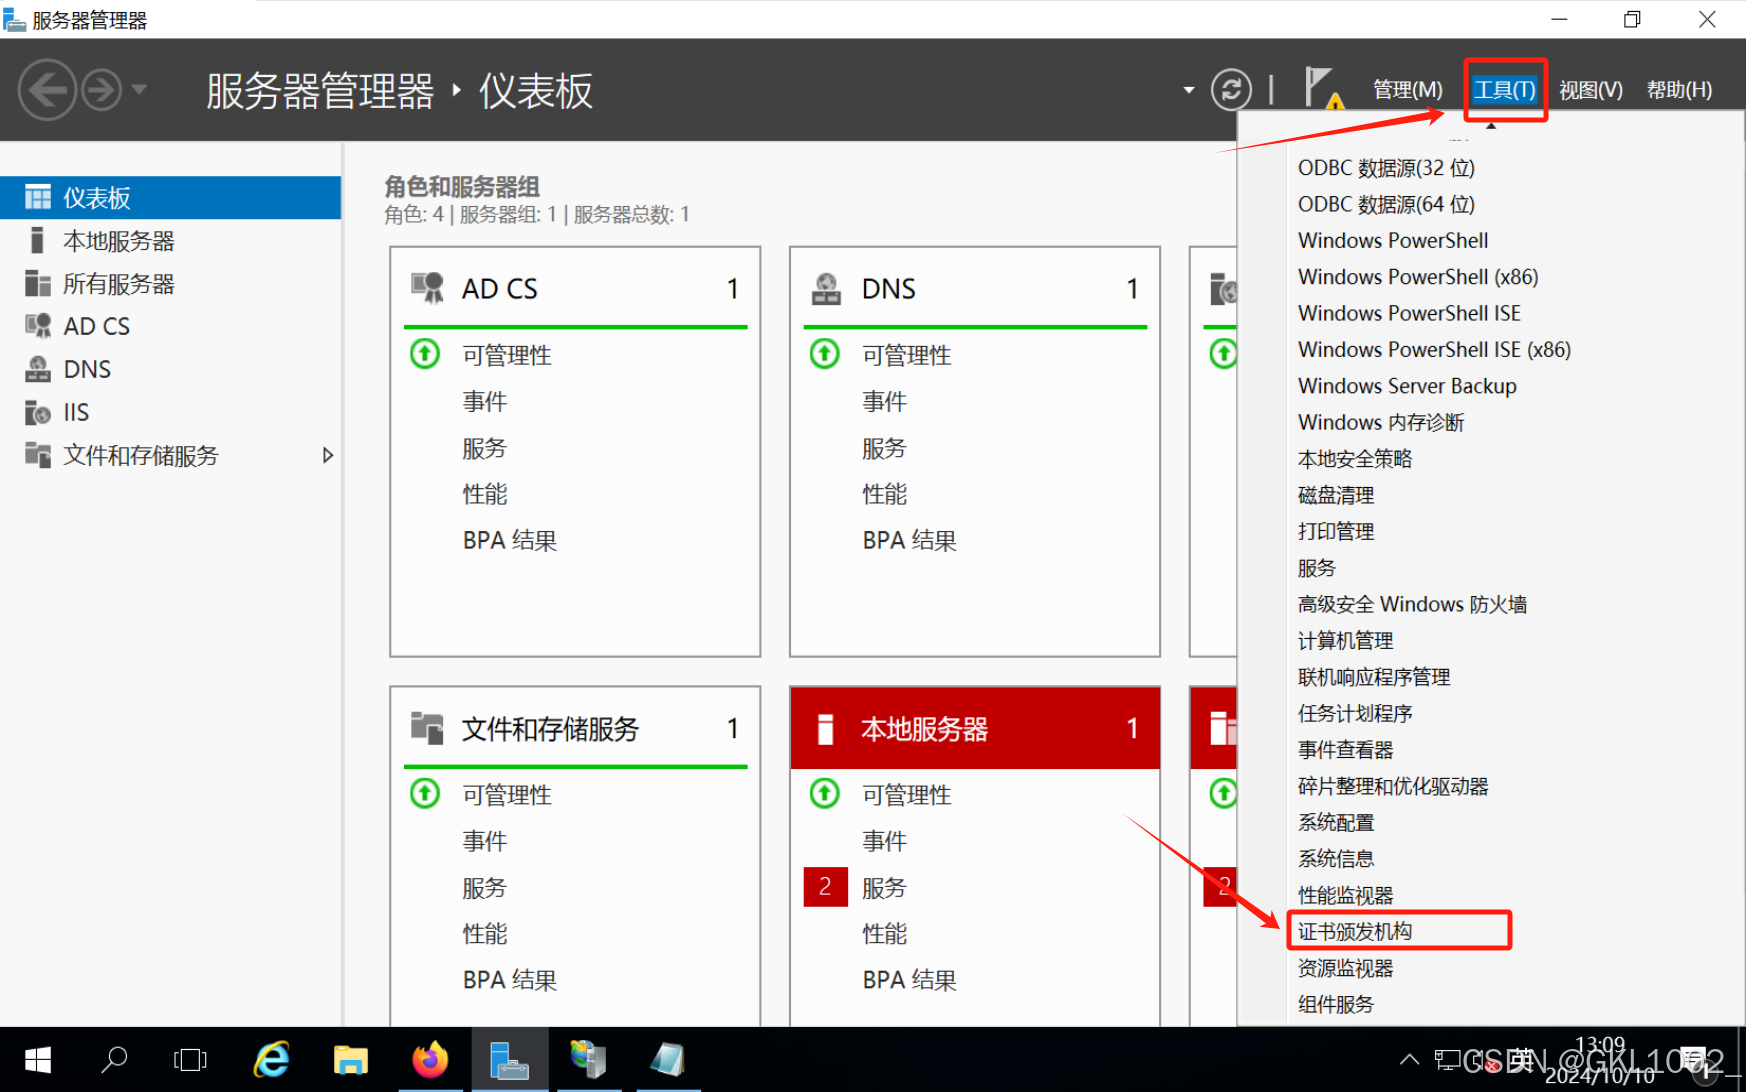
Task: Launch Windows PowerShell from tools menu
Action: coord(1393,240)
